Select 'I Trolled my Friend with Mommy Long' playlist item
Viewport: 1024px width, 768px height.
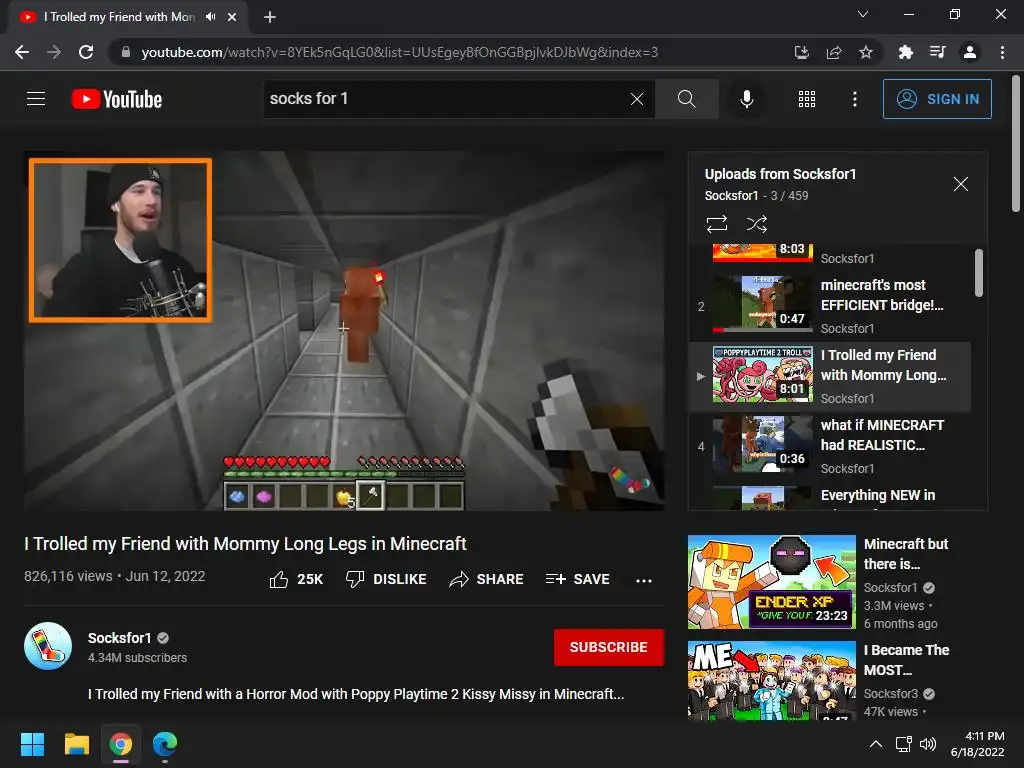pyautogui.click(x=829, y=376)
